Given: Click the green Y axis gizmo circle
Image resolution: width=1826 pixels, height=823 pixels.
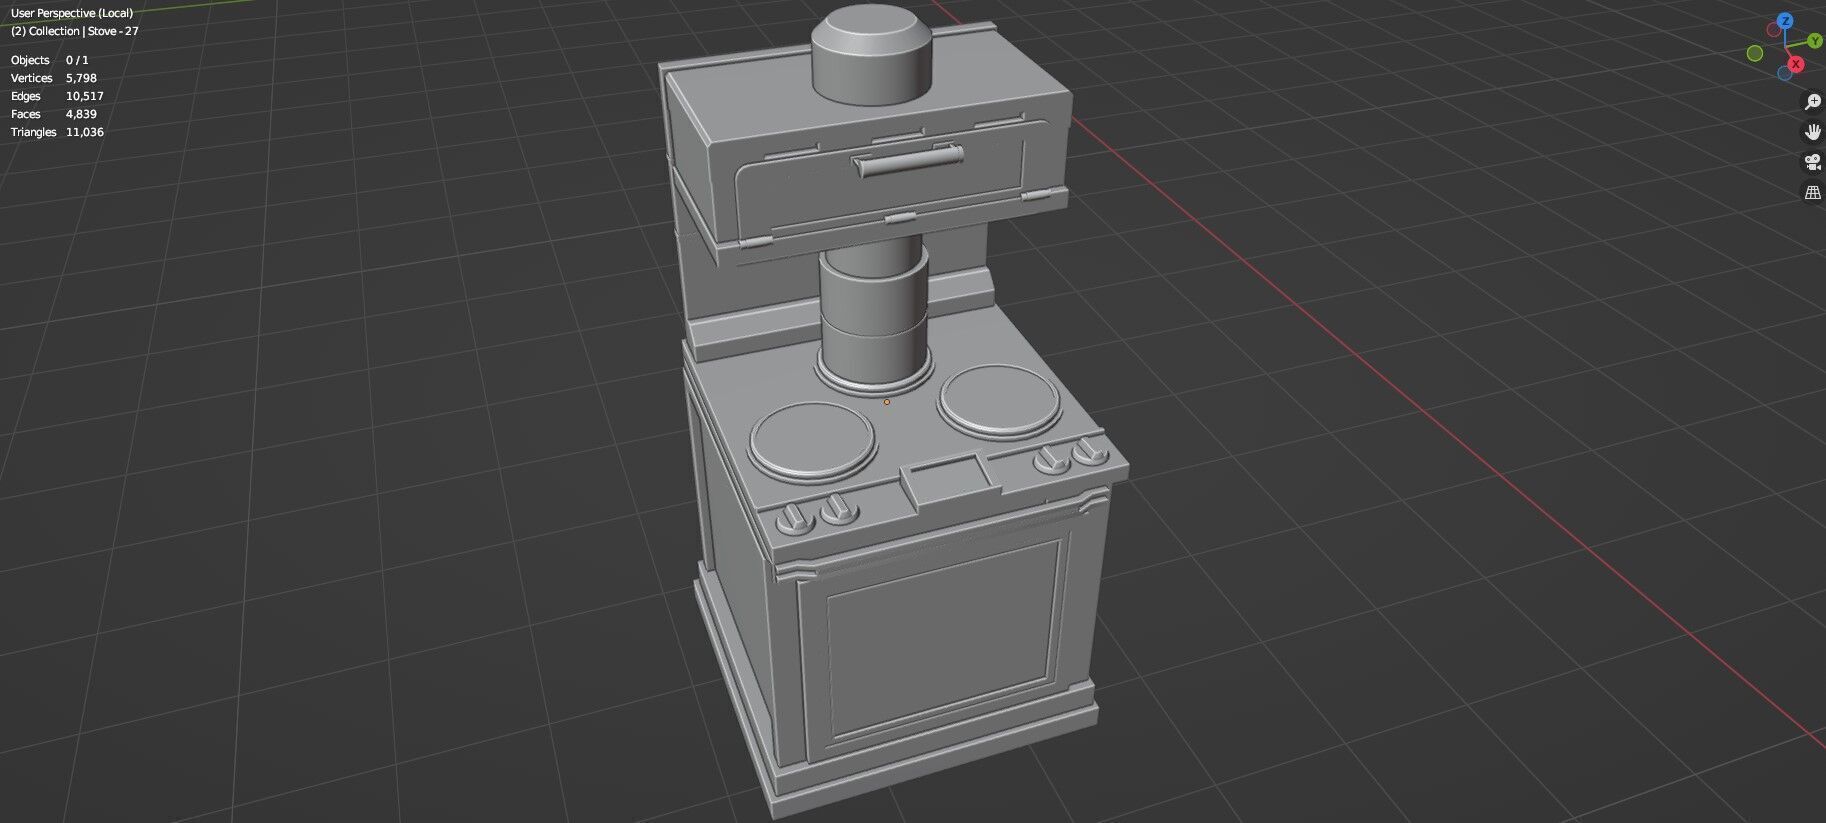Looking at the screenshot, I should (1817, 41).
